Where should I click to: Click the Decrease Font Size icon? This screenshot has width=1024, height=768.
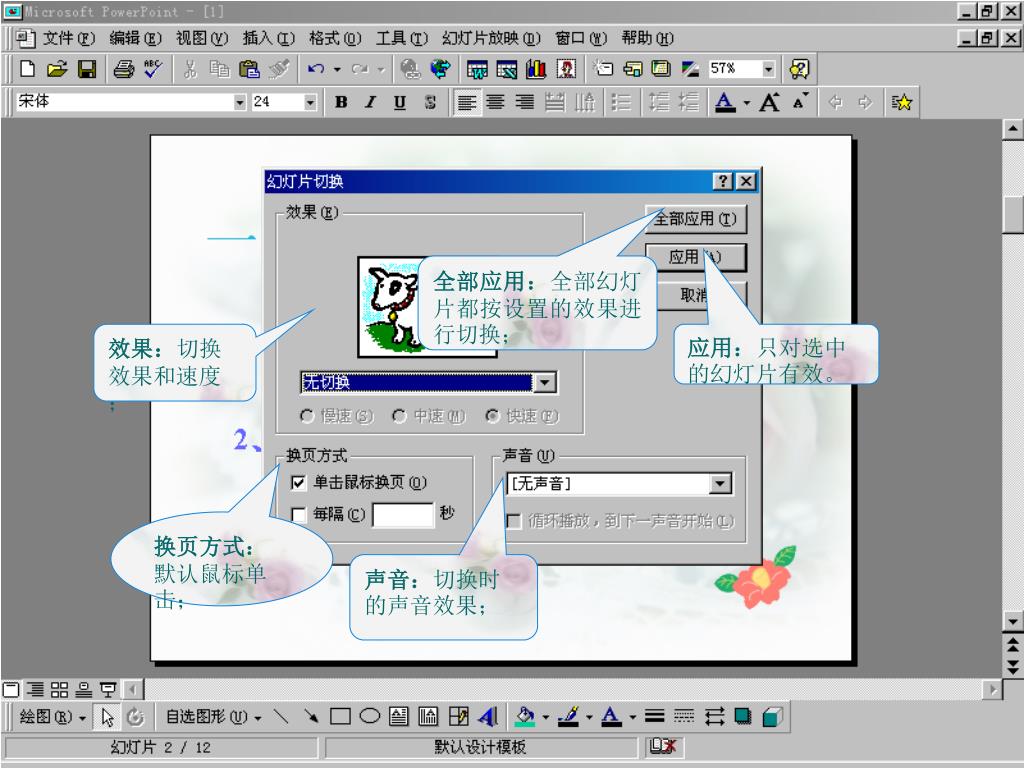[800, 102]
